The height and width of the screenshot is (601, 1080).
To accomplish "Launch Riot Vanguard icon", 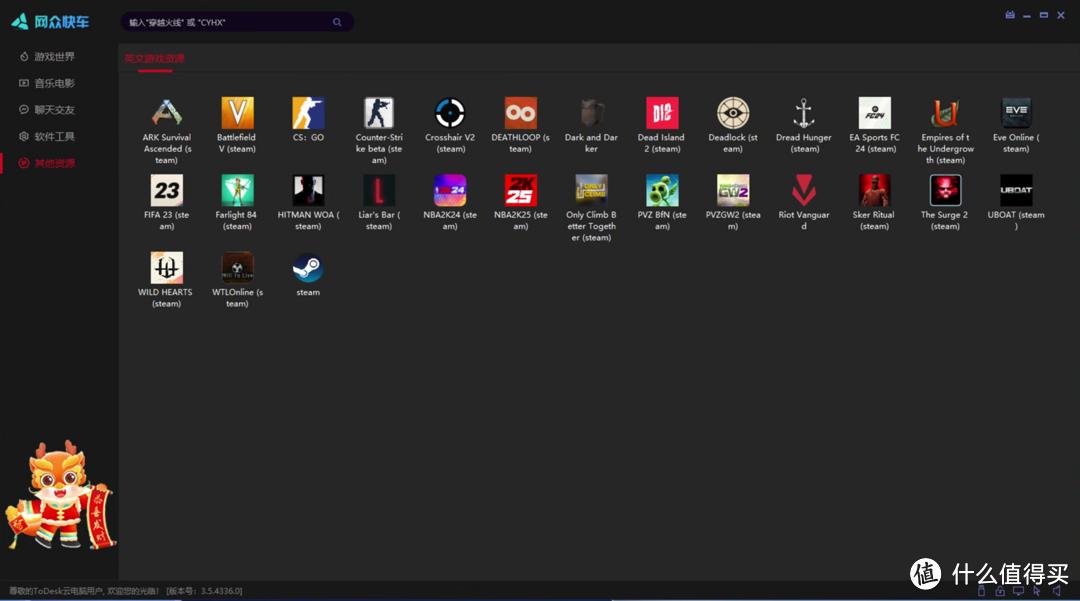I will [x=804, y=190].
